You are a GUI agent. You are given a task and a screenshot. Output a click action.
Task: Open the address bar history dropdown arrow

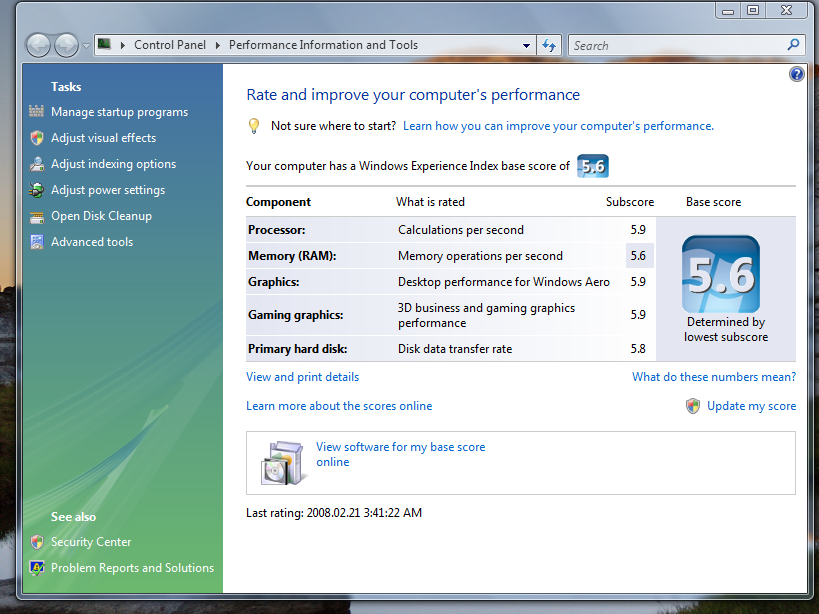(x=527, y=45)
